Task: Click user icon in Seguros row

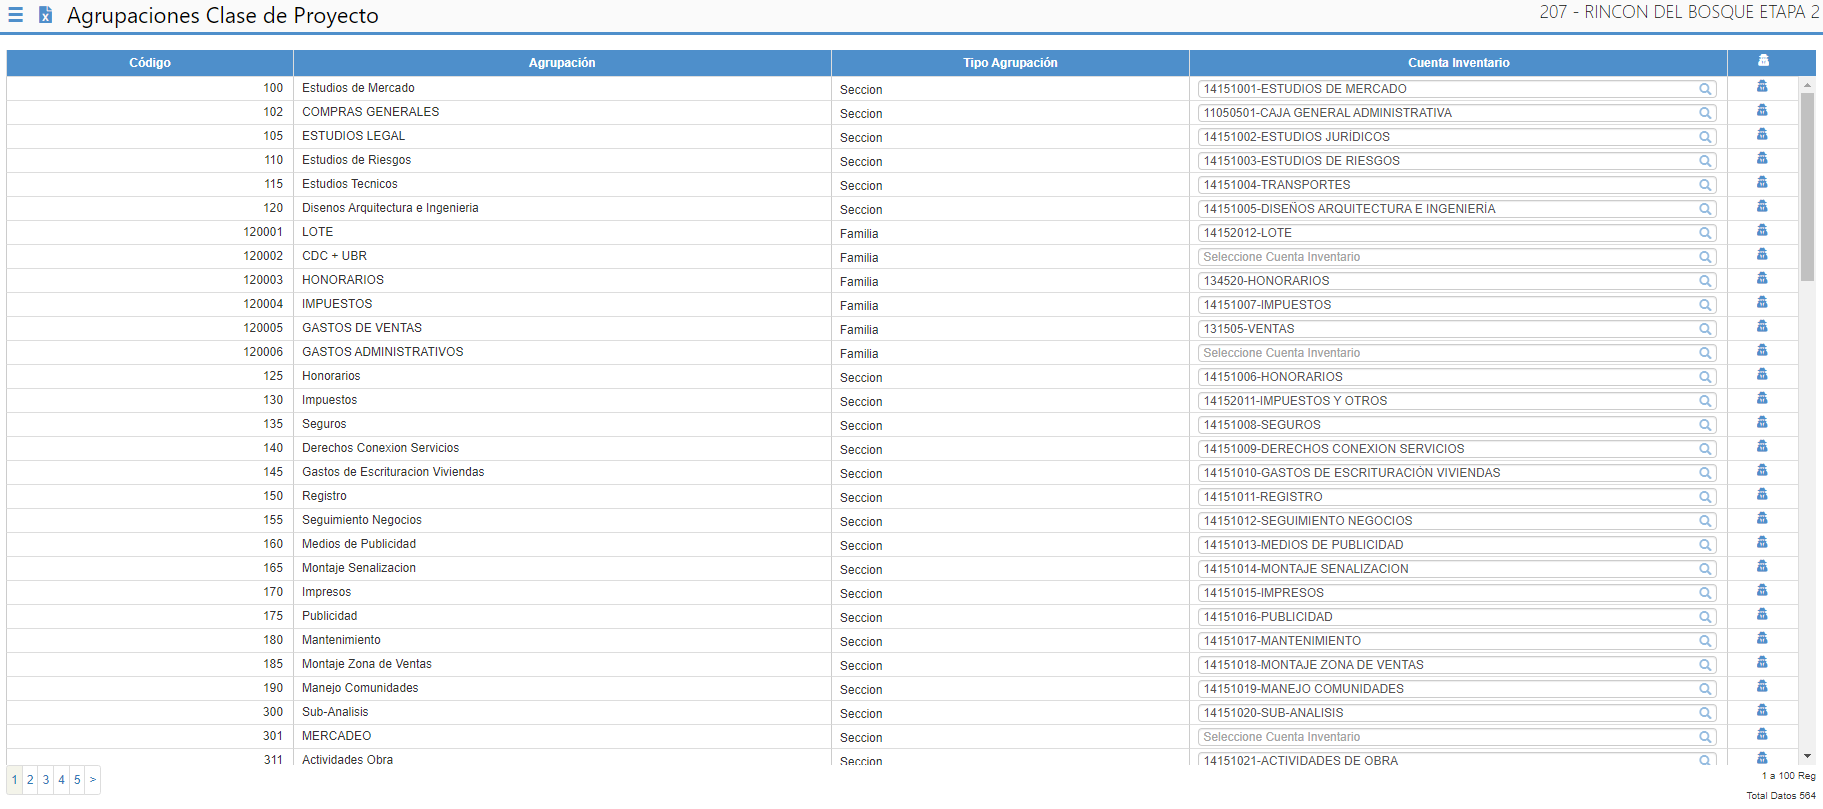Action: click(x=1762, y=422)
